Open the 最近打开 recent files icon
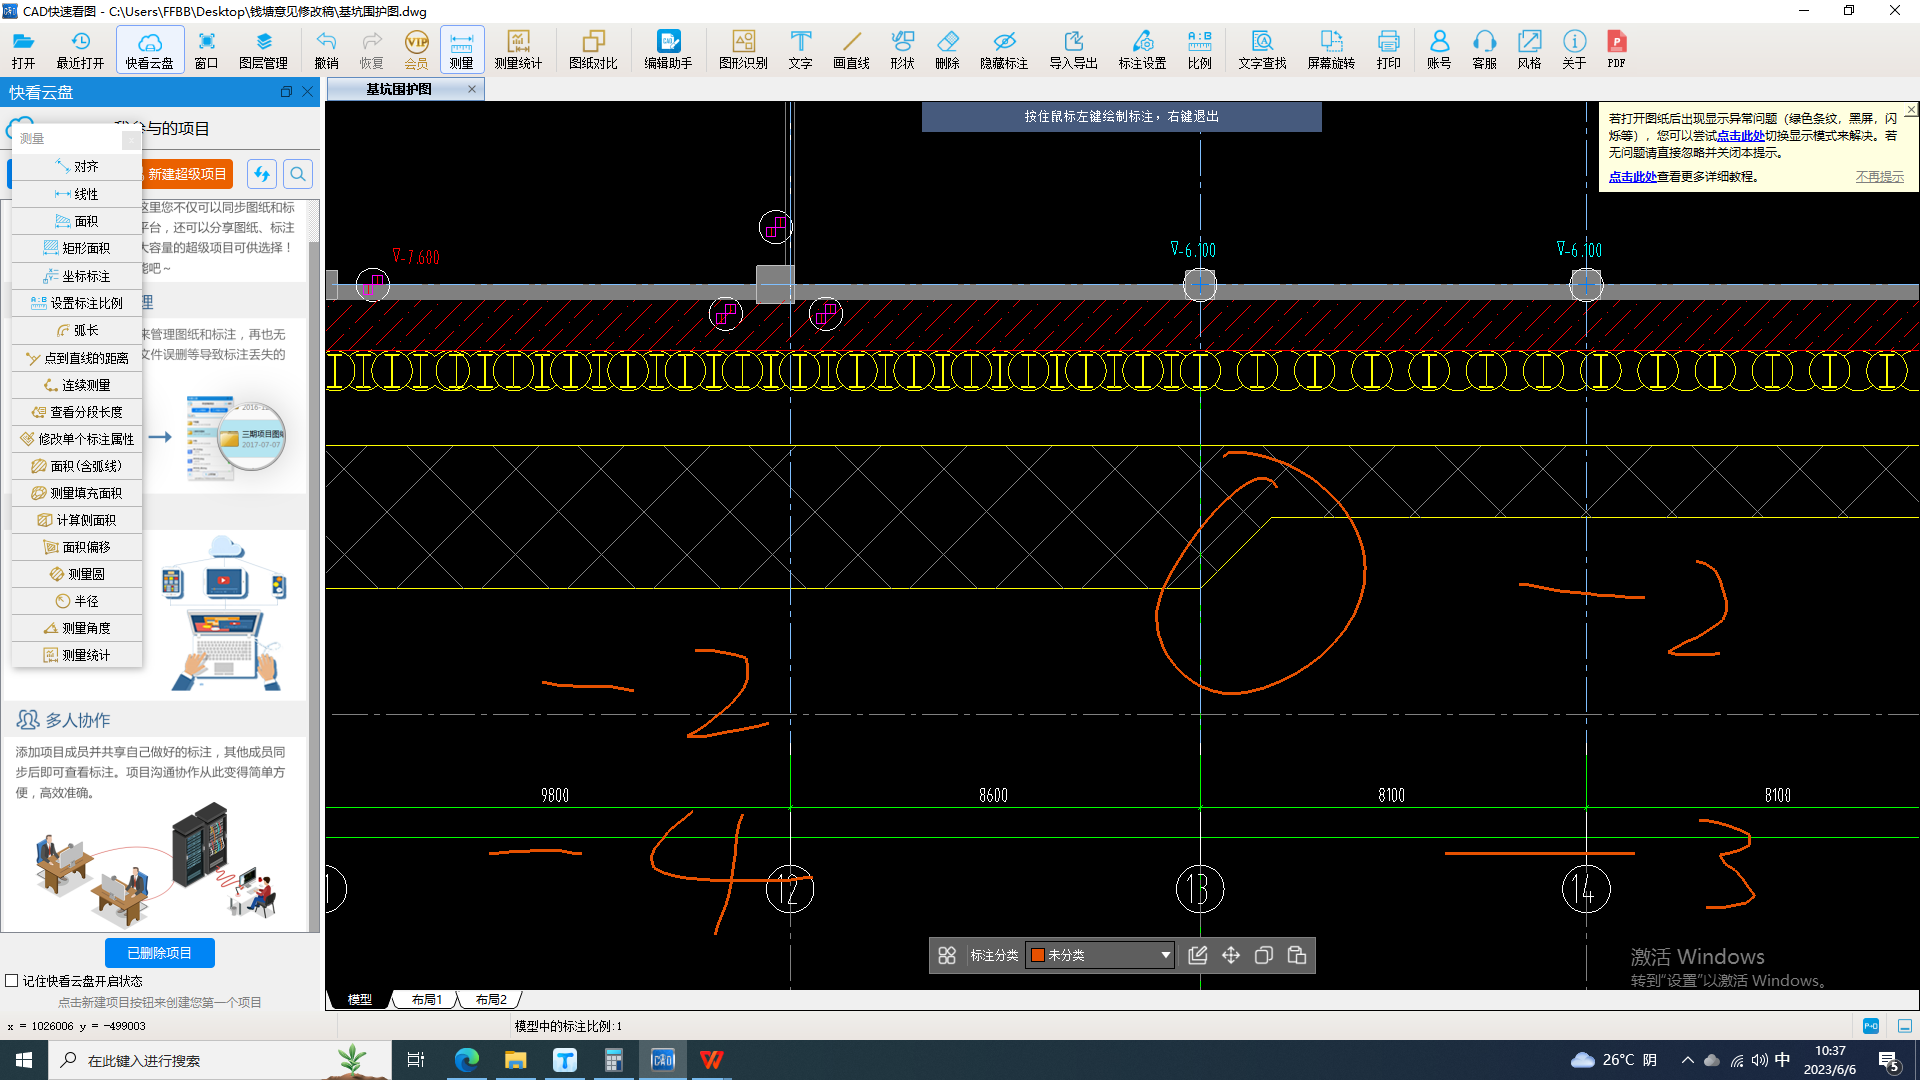Screen dimensions: 1920x1080 coord(80,49)
